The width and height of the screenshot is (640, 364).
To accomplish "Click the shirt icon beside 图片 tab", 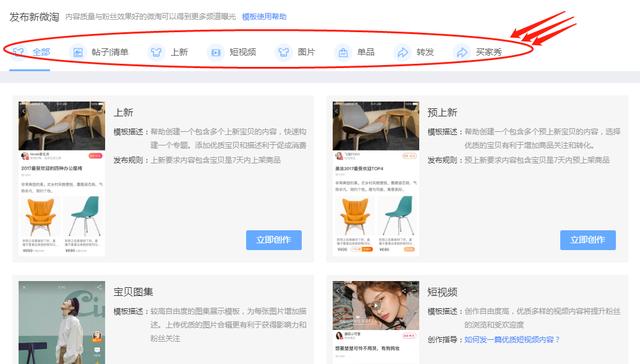I will click(x=284, y=52).
